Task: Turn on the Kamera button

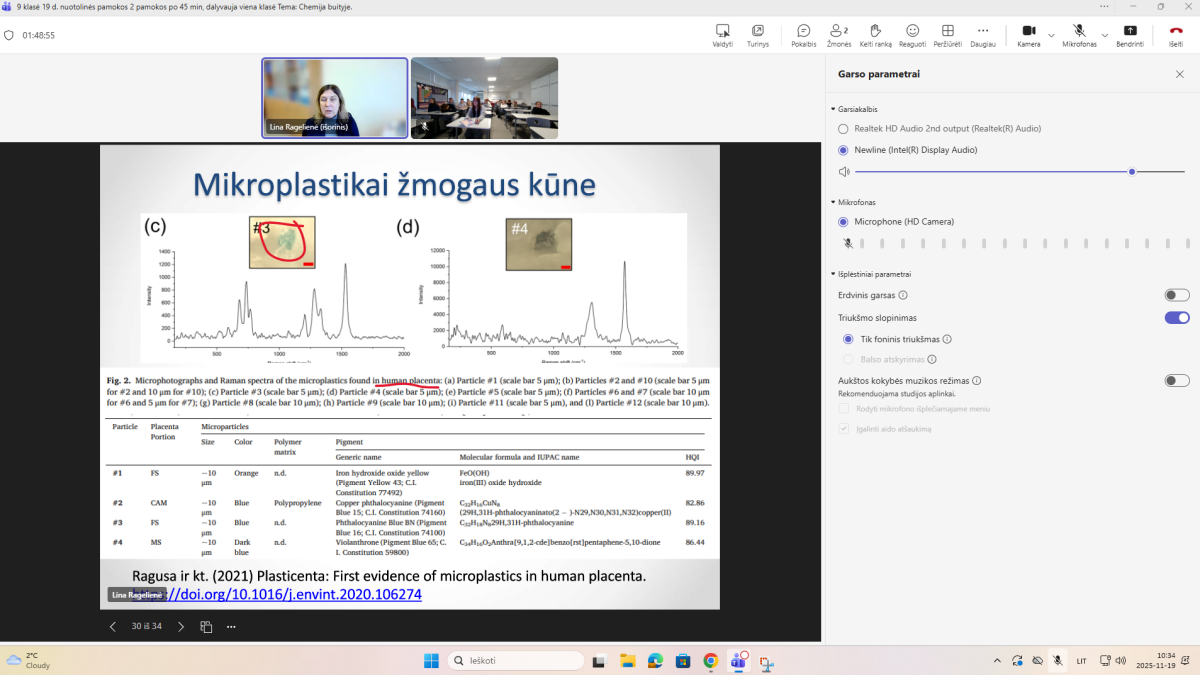Action: click(x=1028, y=31)
